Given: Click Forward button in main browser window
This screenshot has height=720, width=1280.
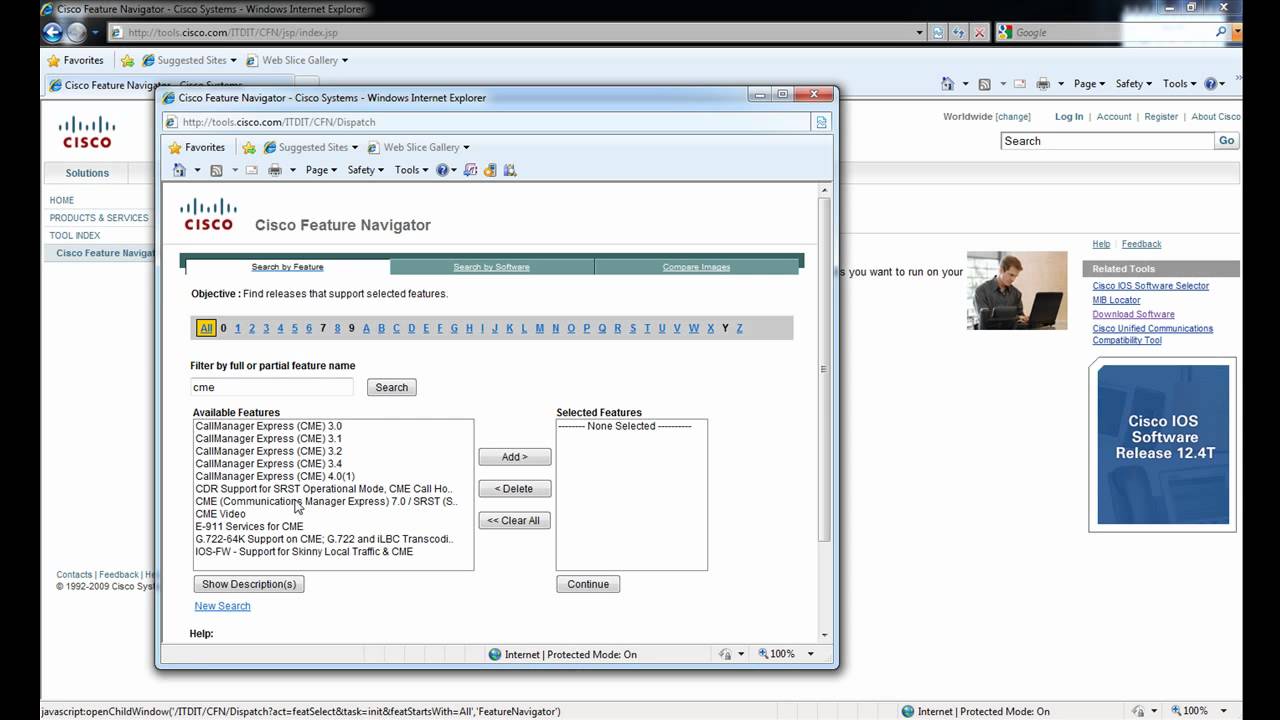Looking at the screenshot, I should [x=77, y=32].
